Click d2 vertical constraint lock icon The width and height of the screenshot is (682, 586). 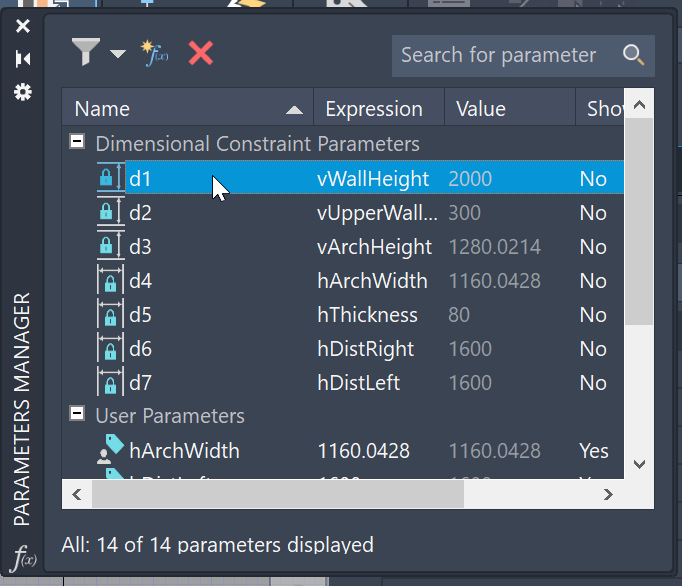110,212
